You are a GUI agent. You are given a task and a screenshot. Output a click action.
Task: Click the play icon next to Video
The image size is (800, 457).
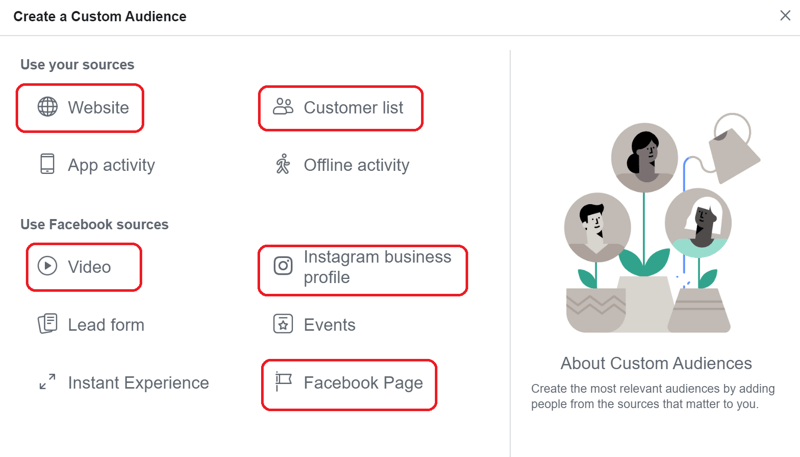point(47,266)
